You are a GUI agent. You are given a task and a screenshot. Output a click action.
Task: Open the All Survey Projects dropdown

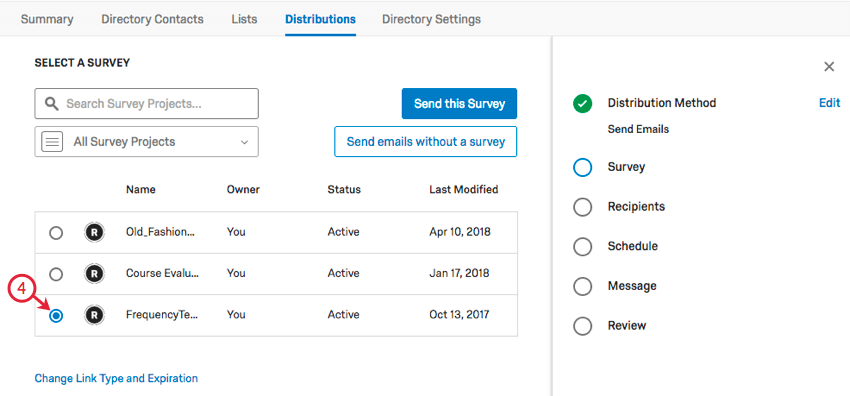(146, 142)
